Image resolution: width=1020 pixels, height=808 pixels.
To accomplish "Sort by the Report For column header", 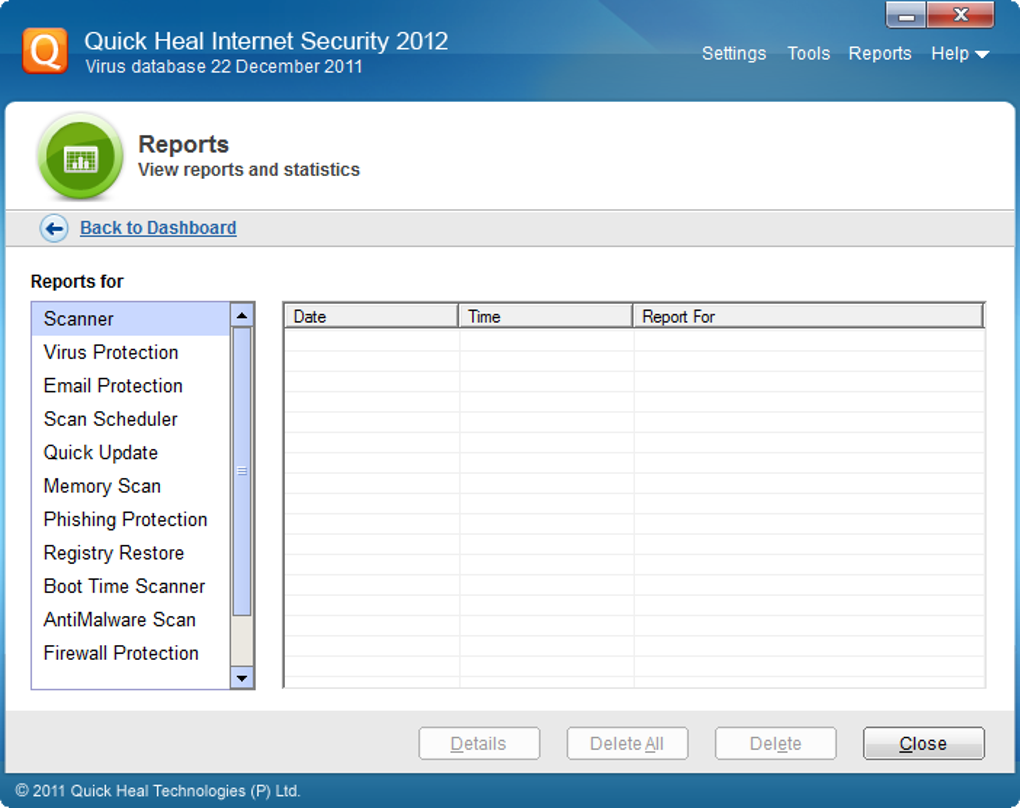I will point(808,316).
